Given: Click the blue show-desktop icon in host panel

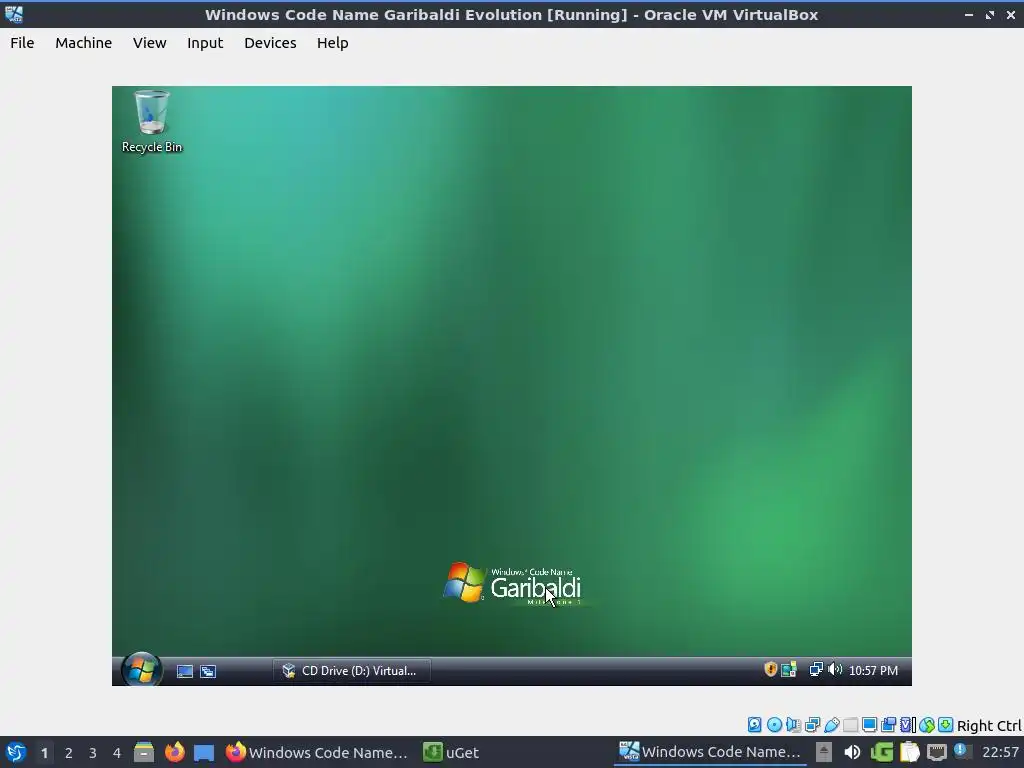Looking at the screenshot, I should [204, 753].
